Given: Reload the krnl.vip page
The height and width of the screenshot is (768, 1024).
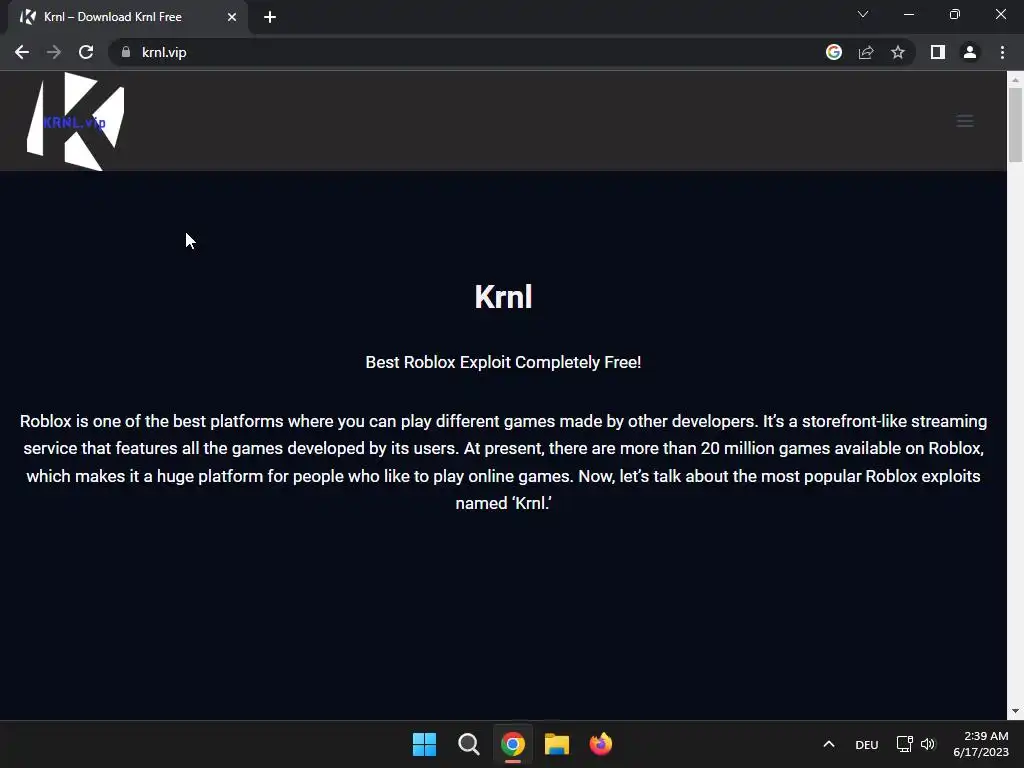Looking at the screenshot, I should (86, 52).
